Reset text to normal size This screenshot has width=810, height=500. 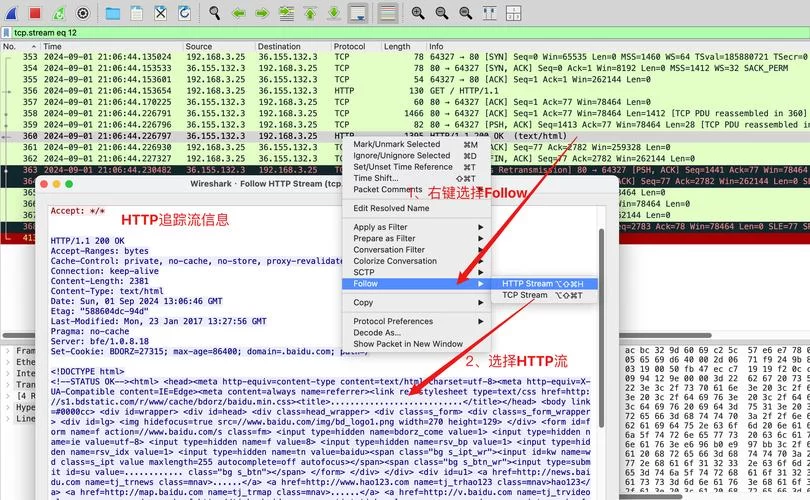tap(465, 13)
